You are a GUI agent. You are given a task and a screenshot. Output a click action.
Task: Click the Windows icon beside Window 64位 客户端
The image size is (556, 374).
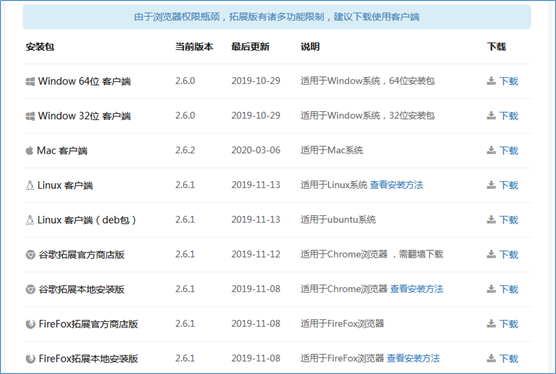pos(30,82)
